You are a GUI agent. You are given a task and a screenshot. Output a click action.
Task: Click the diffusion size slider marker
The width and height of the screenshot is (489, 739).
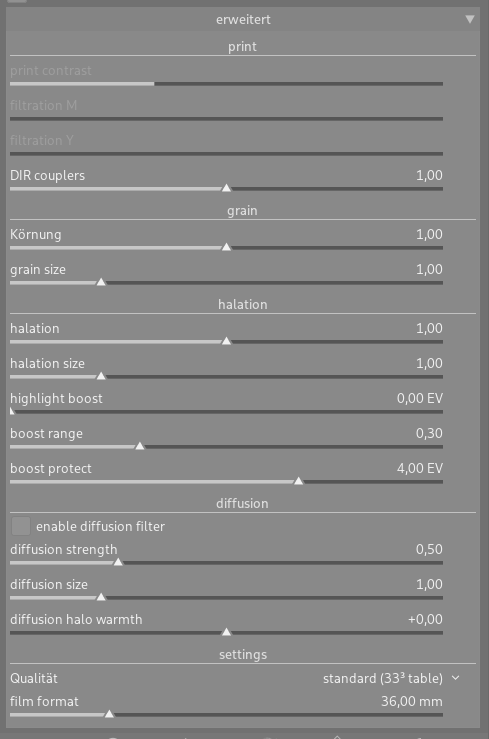[101, 597]
